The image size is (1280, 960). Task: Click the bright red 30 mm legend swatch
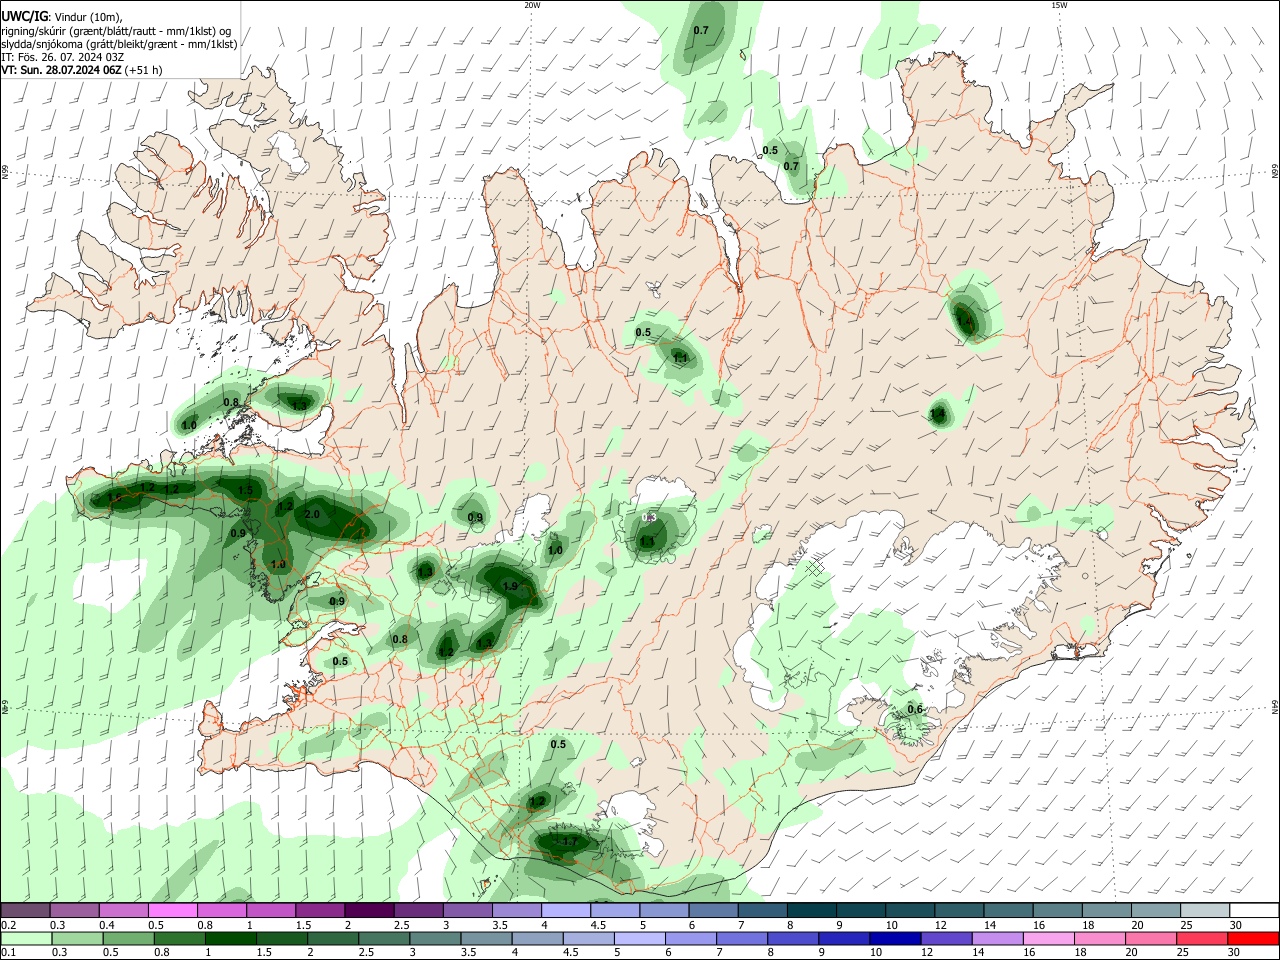coord(1253,939)
